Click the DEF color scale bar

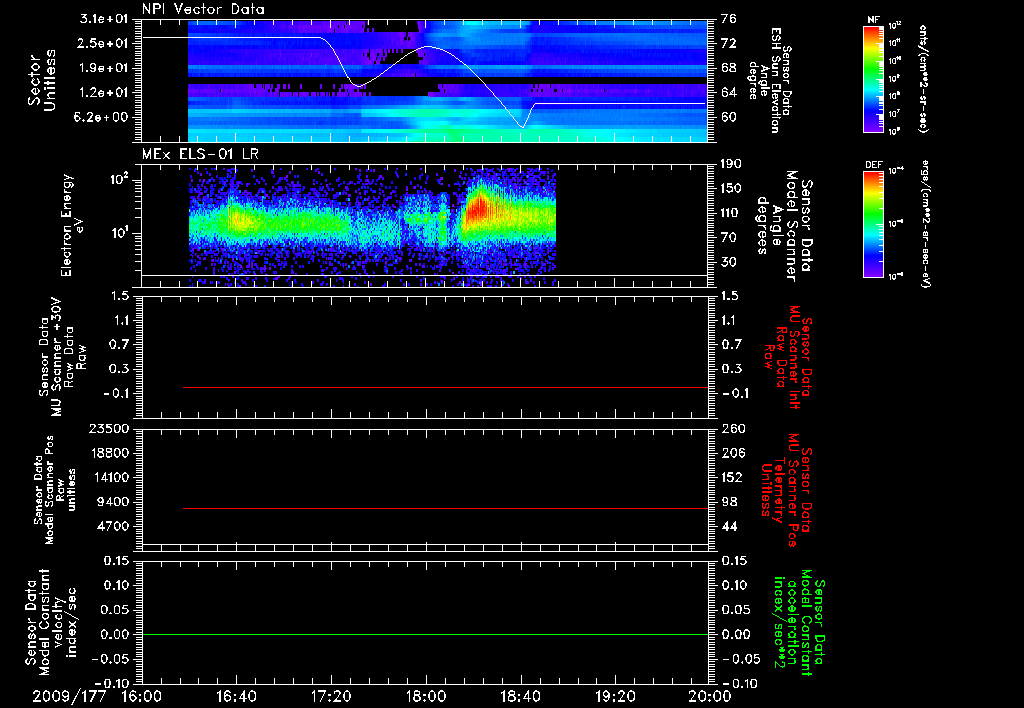[x=873, y=224]
